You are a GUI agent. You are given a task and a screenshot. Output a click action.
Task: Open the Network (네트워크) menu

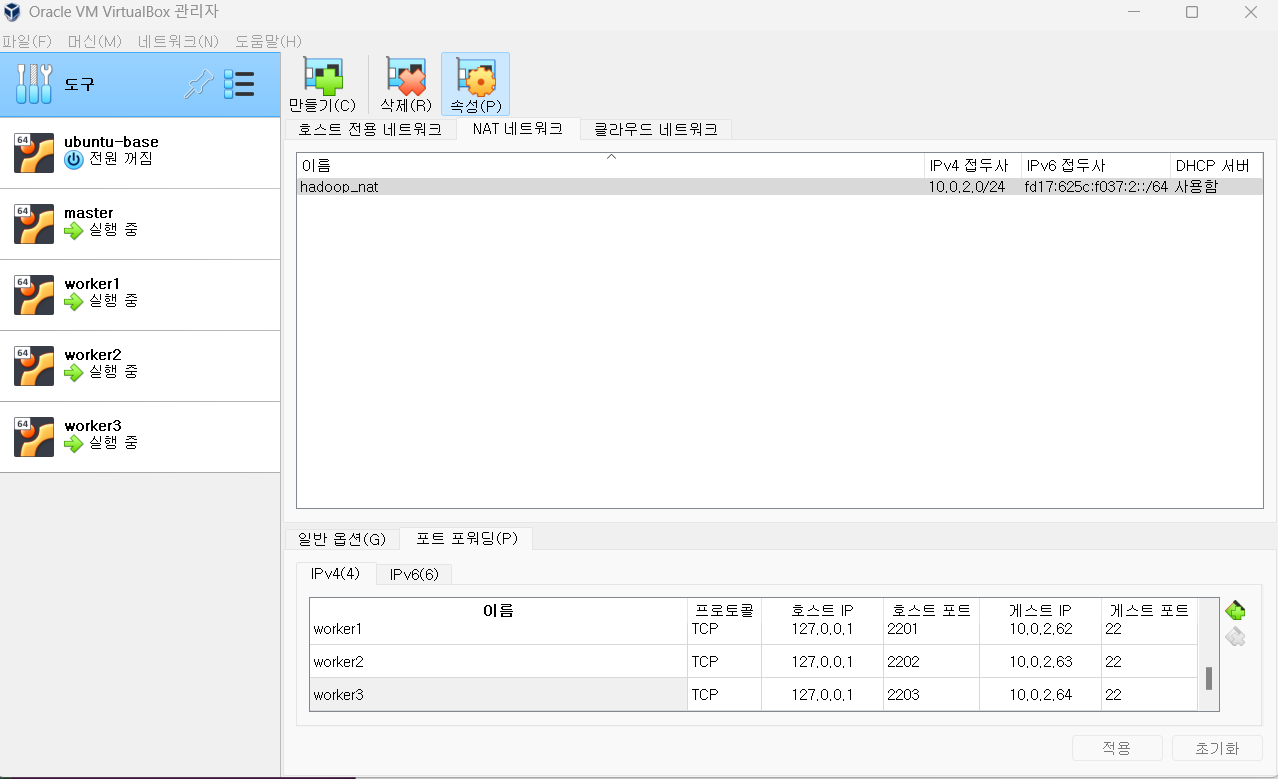[178, 41]
